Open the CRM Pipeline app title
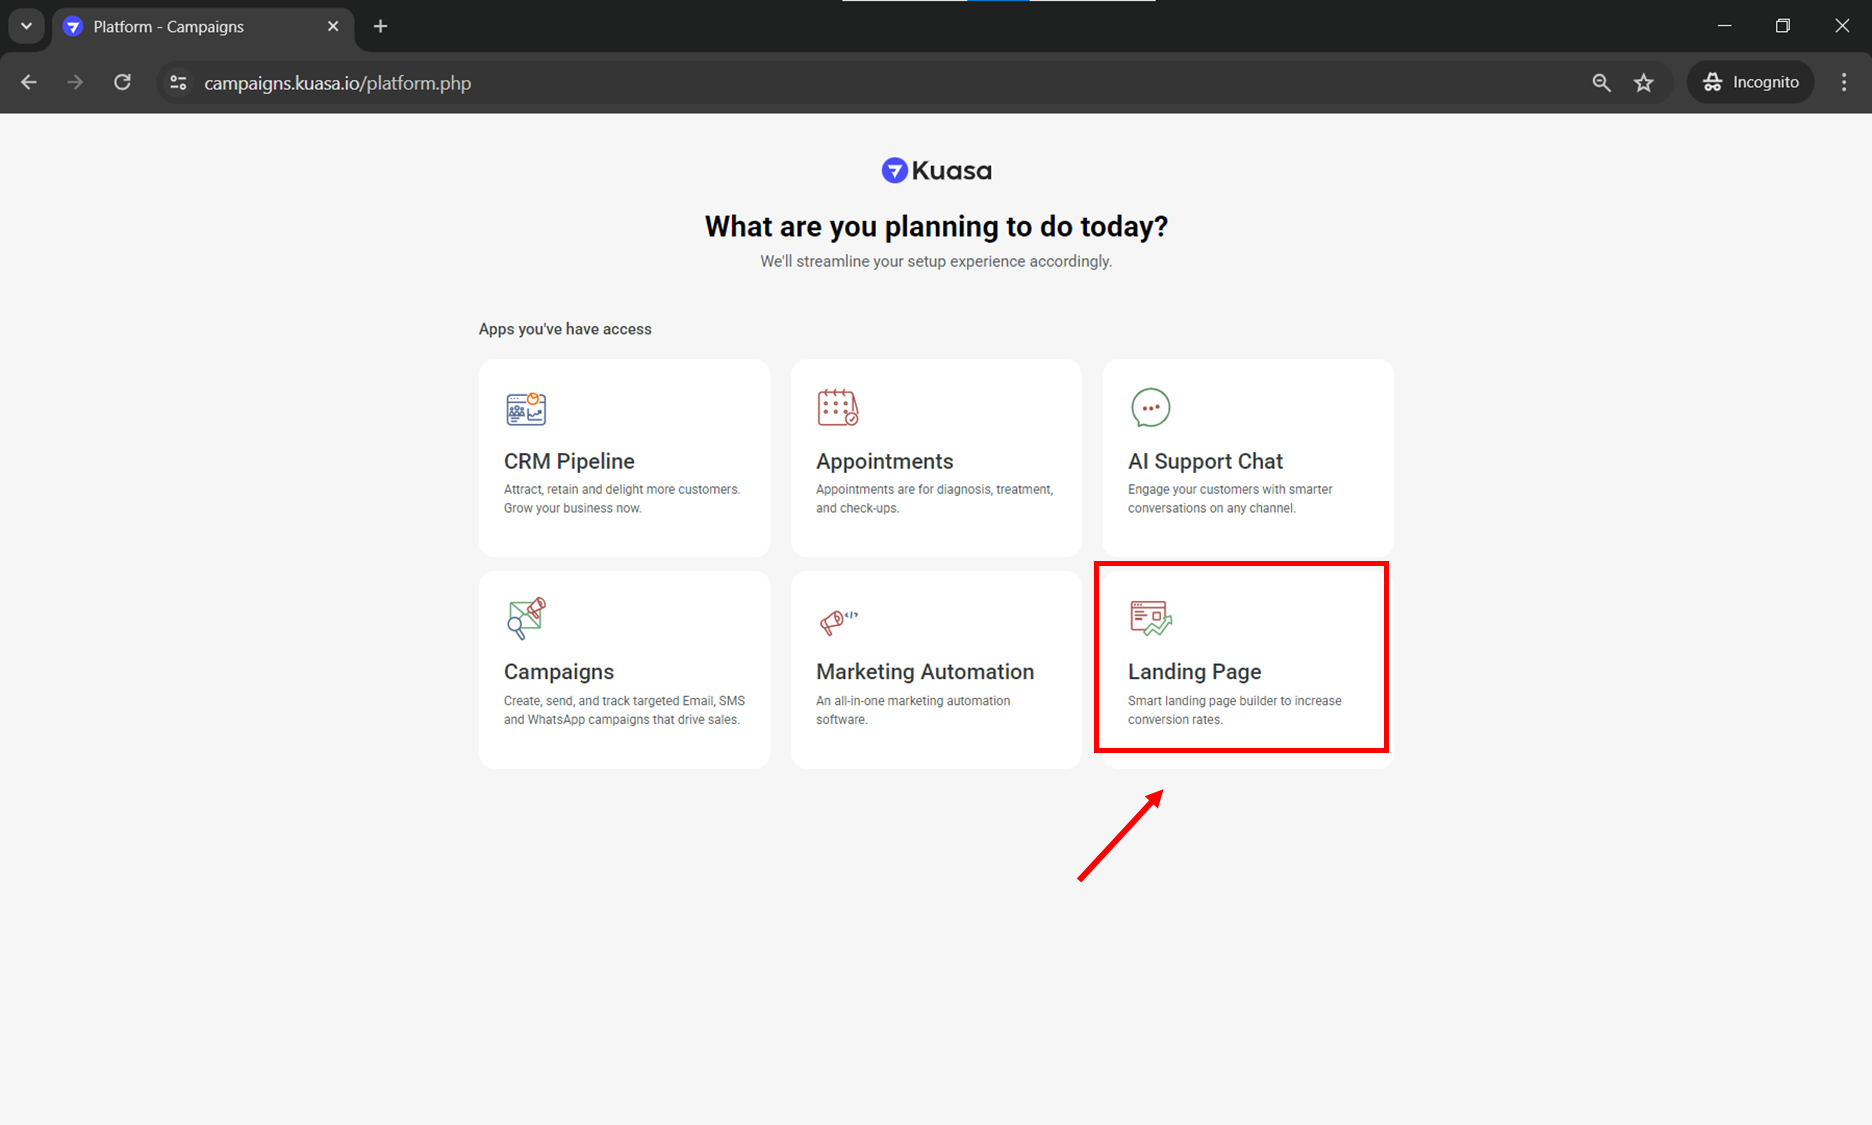1872x1125 pixels. tap(569, 461)
